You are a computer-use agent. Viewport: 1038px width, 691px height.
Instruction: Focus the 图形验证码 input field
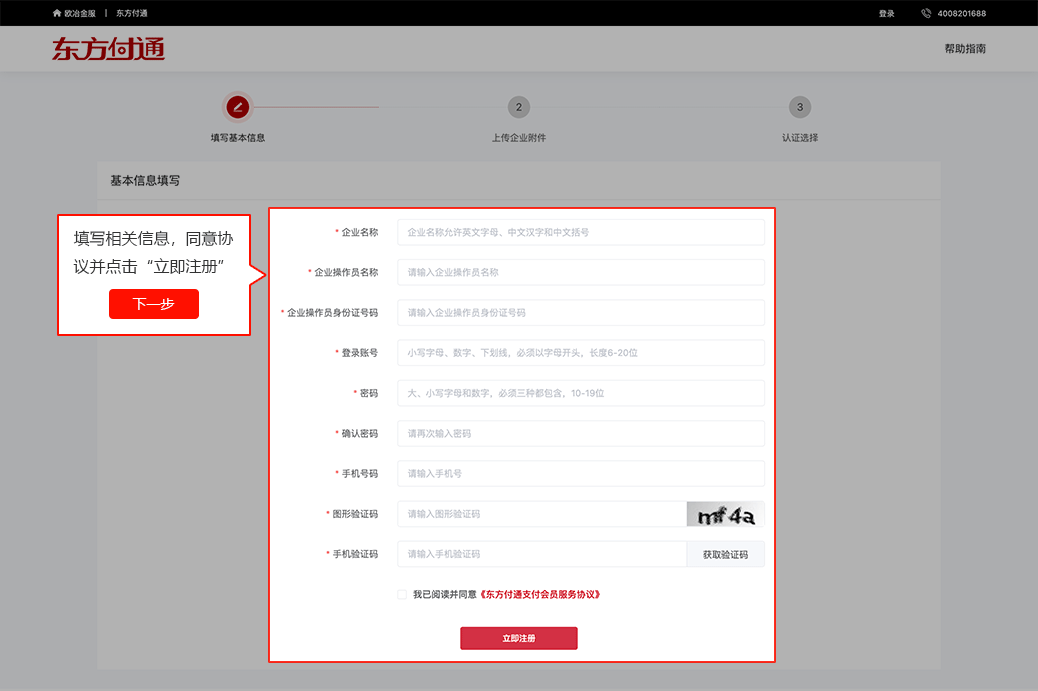[x=542, y=514]
